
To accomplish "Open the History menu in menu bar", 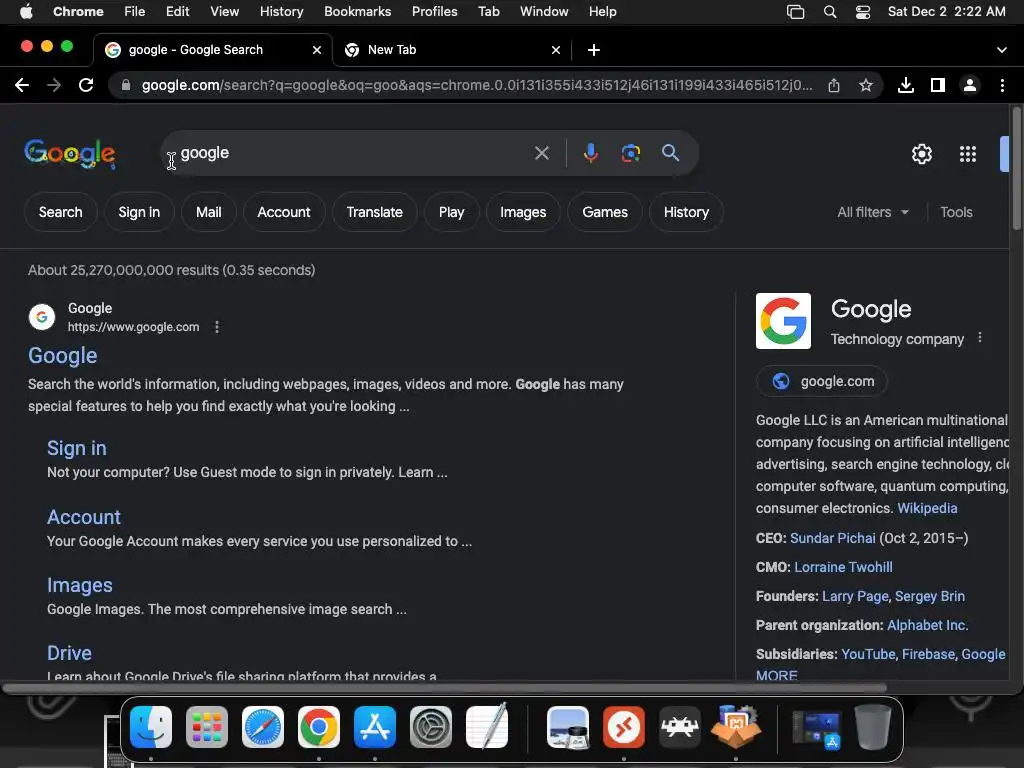I will point(281,12).
